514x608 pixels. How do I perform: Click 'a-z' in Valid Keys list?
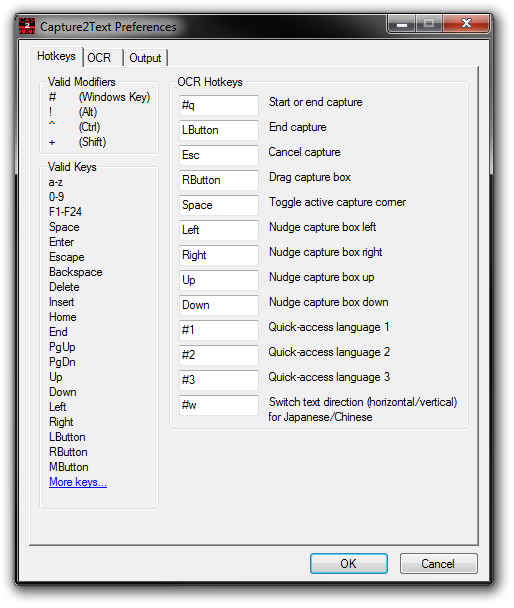55,182
